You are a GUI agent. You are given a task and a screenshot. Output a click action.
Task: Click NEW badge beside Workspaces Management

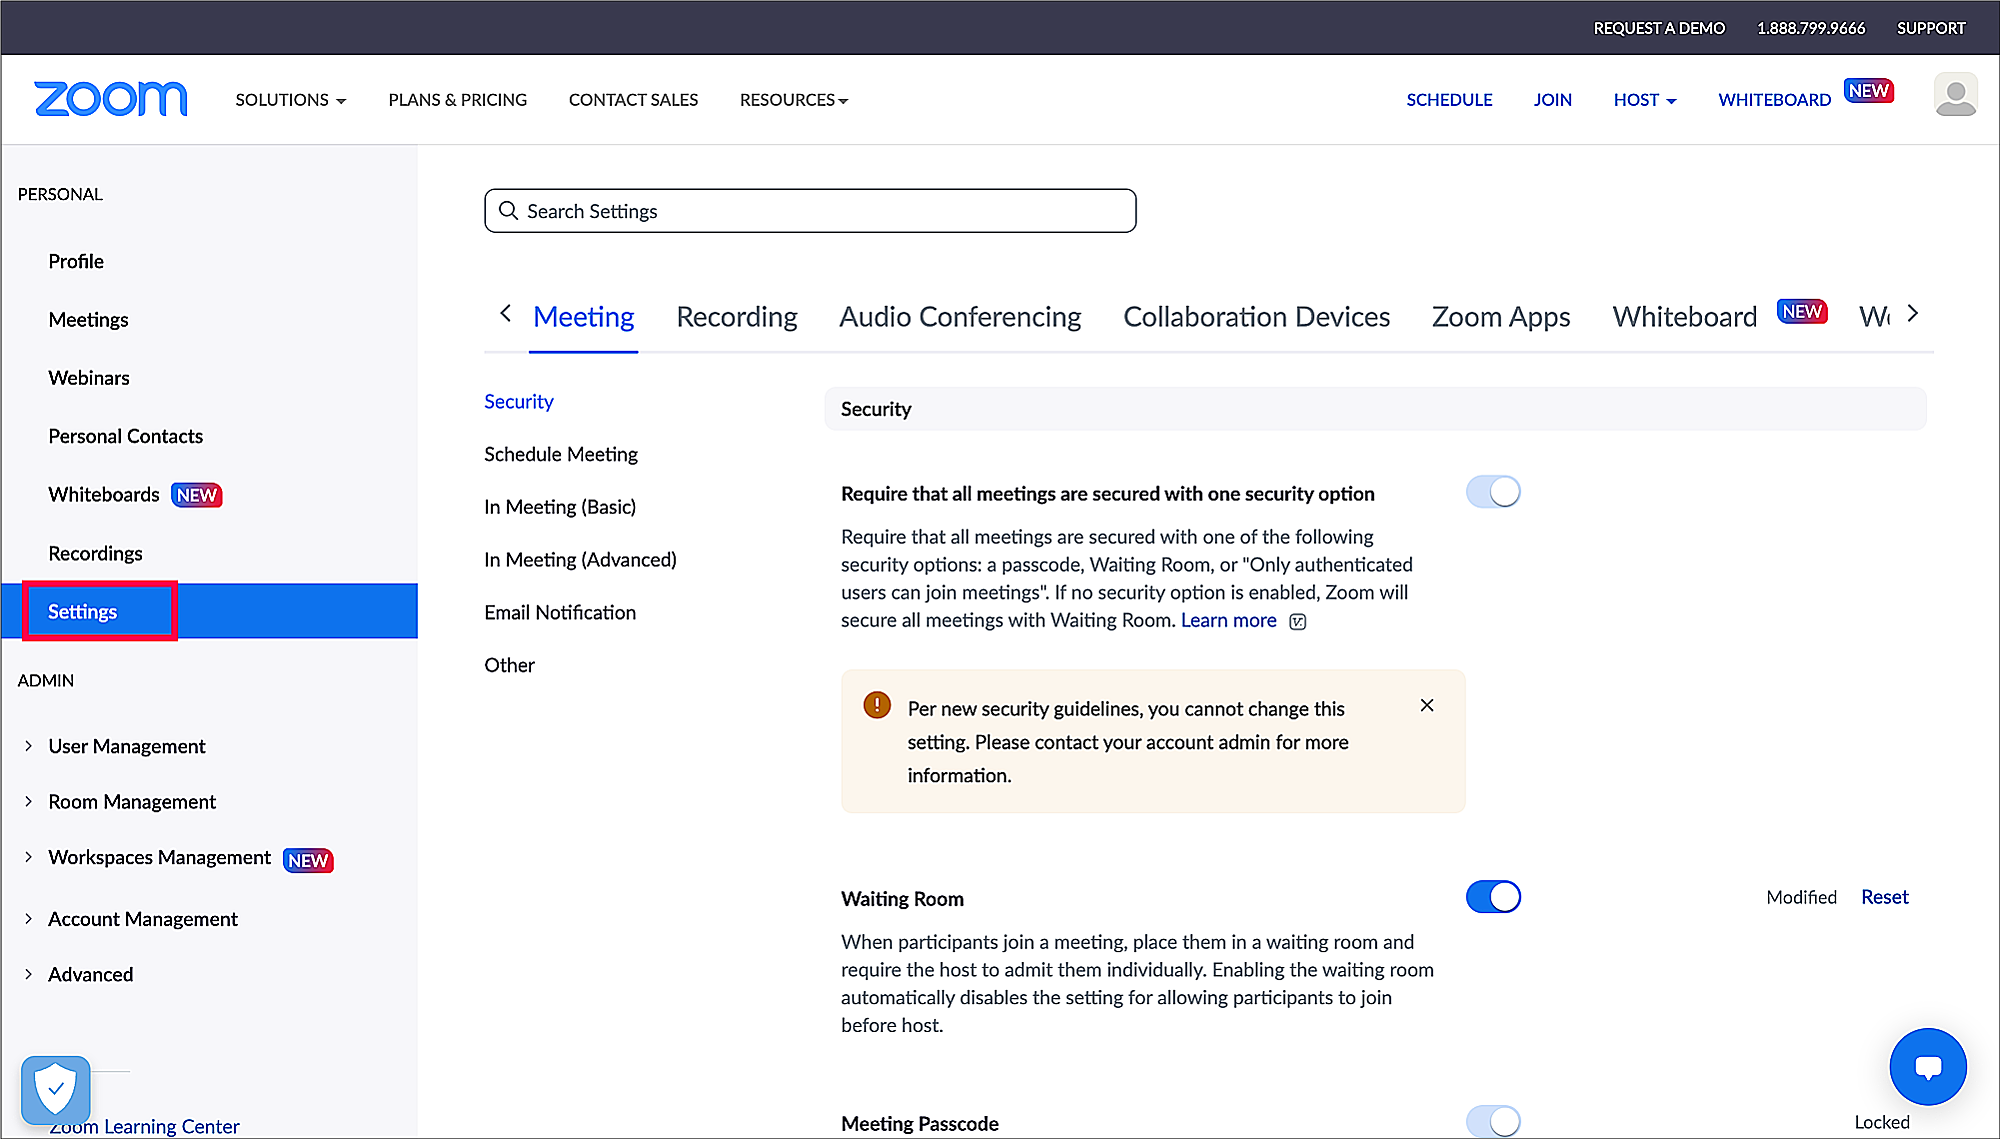tap(308, 860)
